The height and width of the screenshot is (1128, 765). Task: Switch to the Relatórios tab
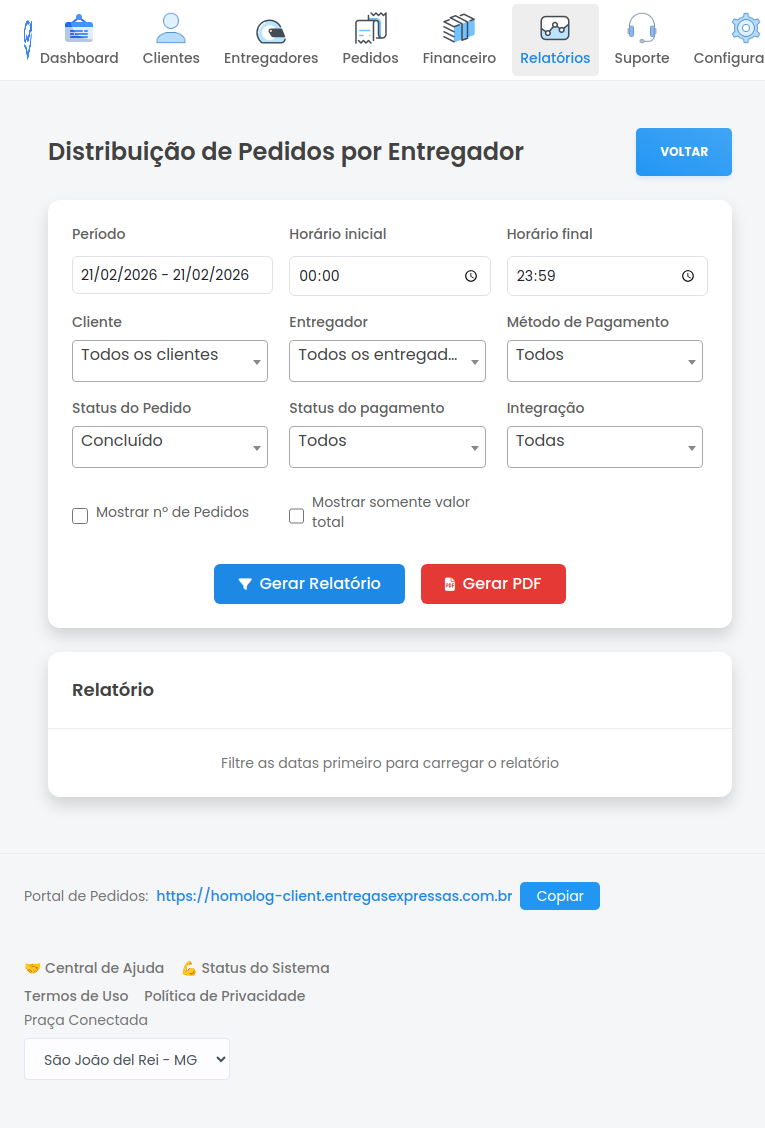tap(555, 40)
